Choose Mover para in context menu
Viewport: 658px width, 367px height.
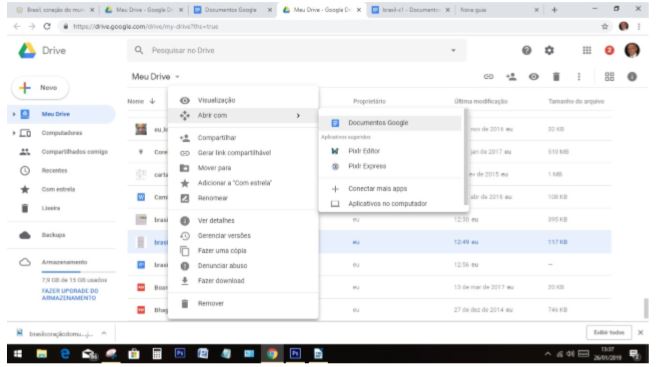coord(243,168)
